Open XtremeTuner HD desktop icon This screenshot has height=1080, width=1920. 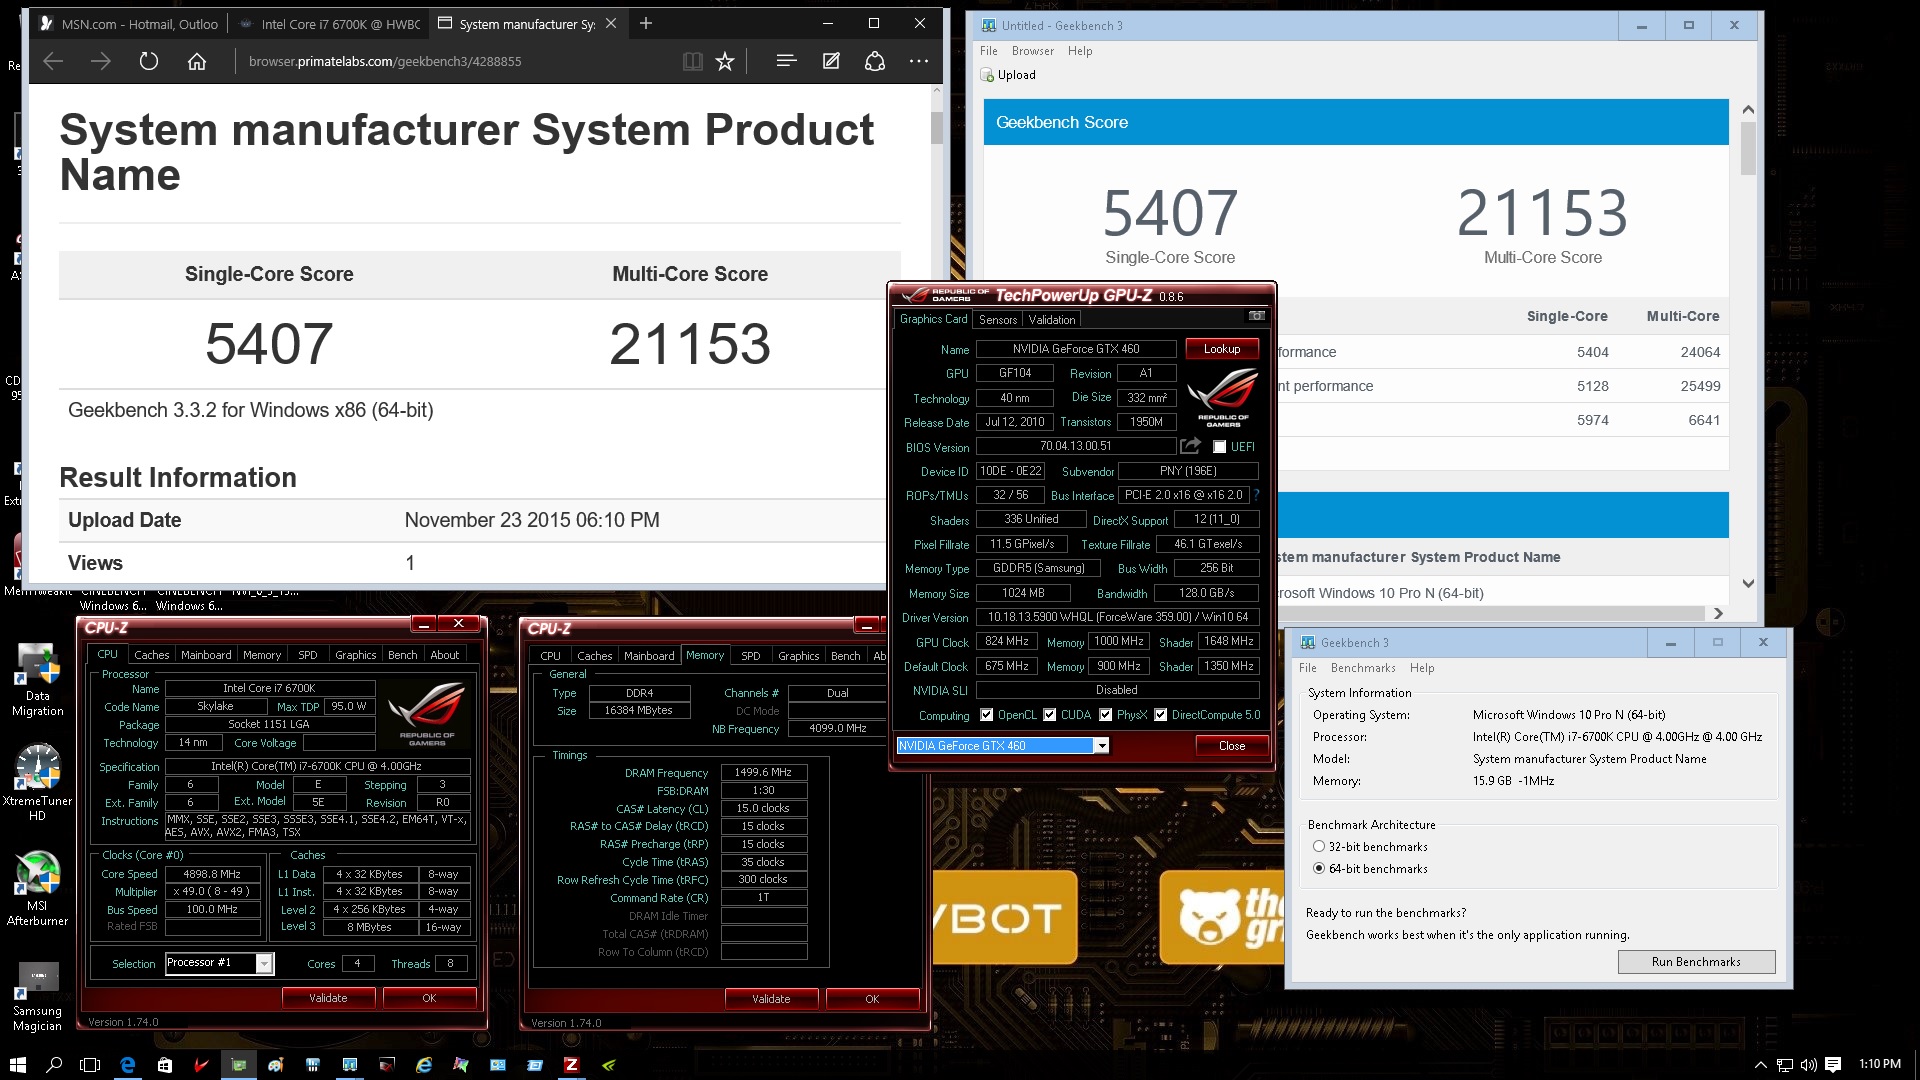[37, 781]
